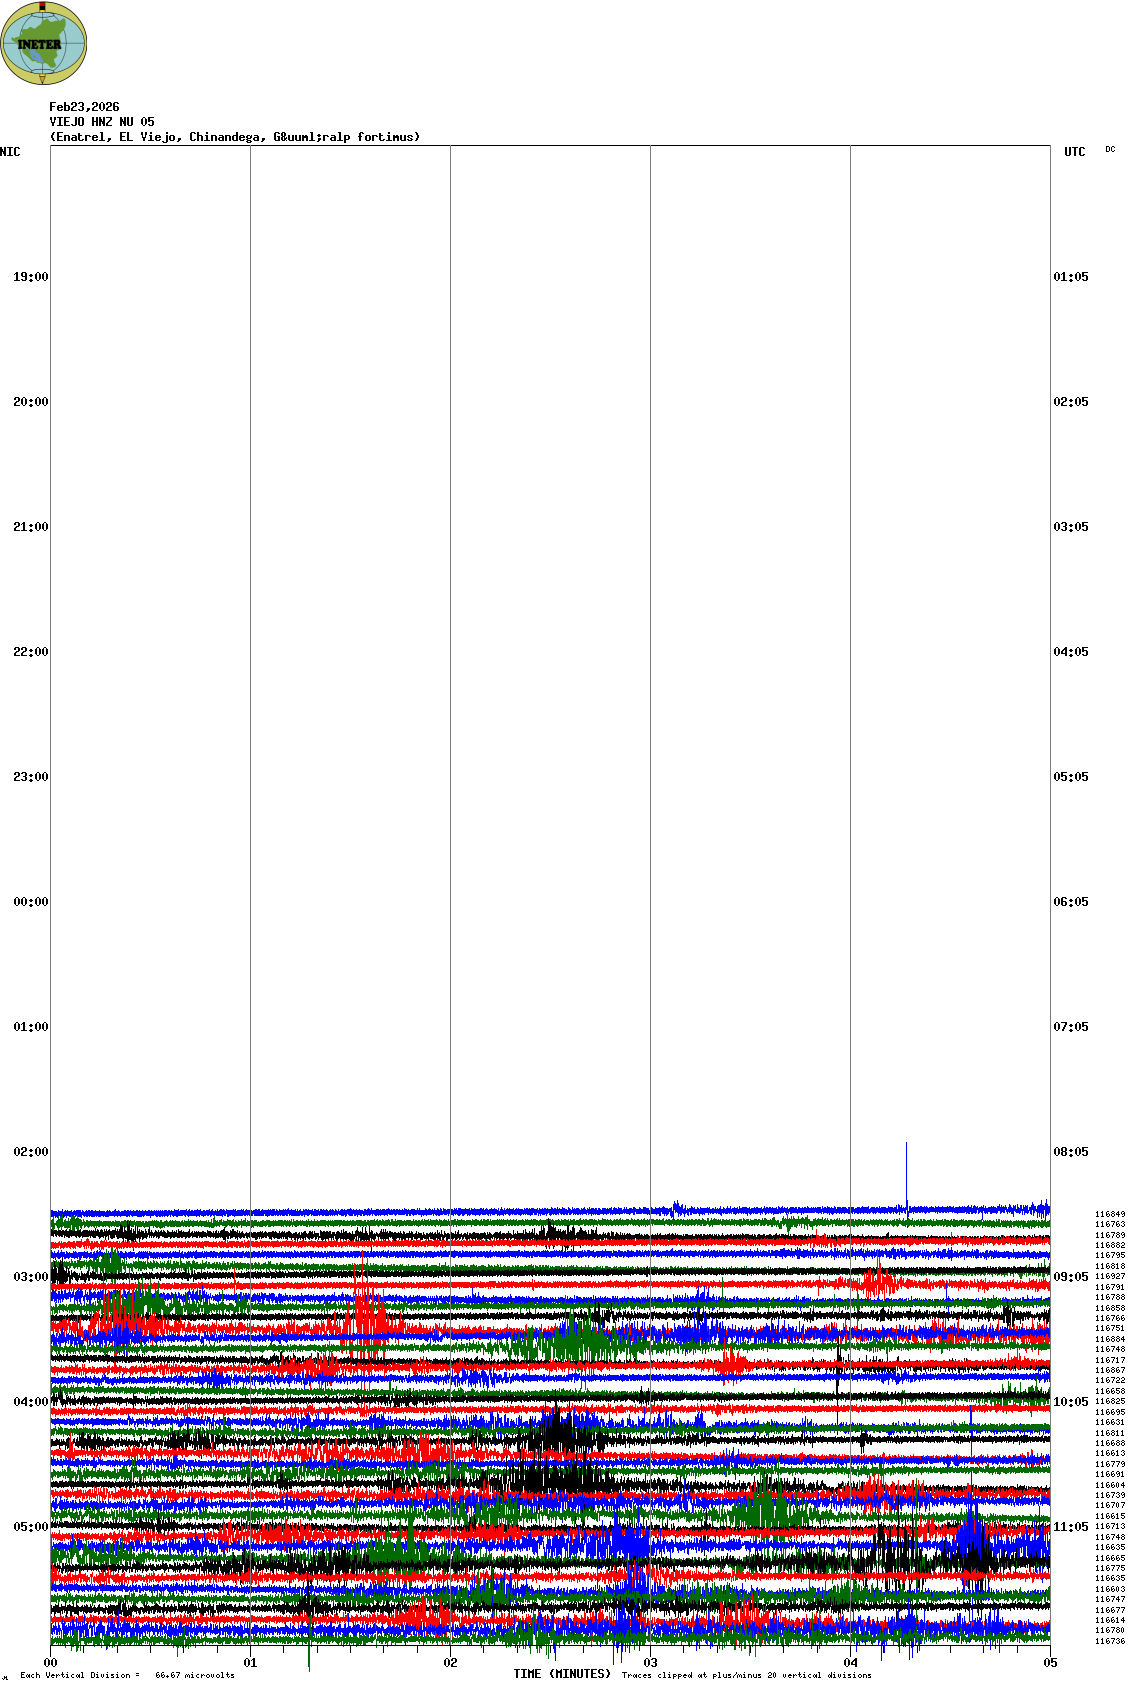1130x1689 pixels.
Task: Click the UTC timezone header label
Action: coord(1074,152)
